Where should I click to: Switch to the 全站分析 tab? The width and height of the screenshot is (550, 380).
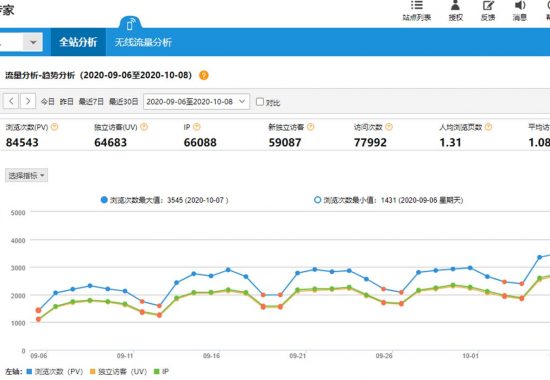pos(78,42)
